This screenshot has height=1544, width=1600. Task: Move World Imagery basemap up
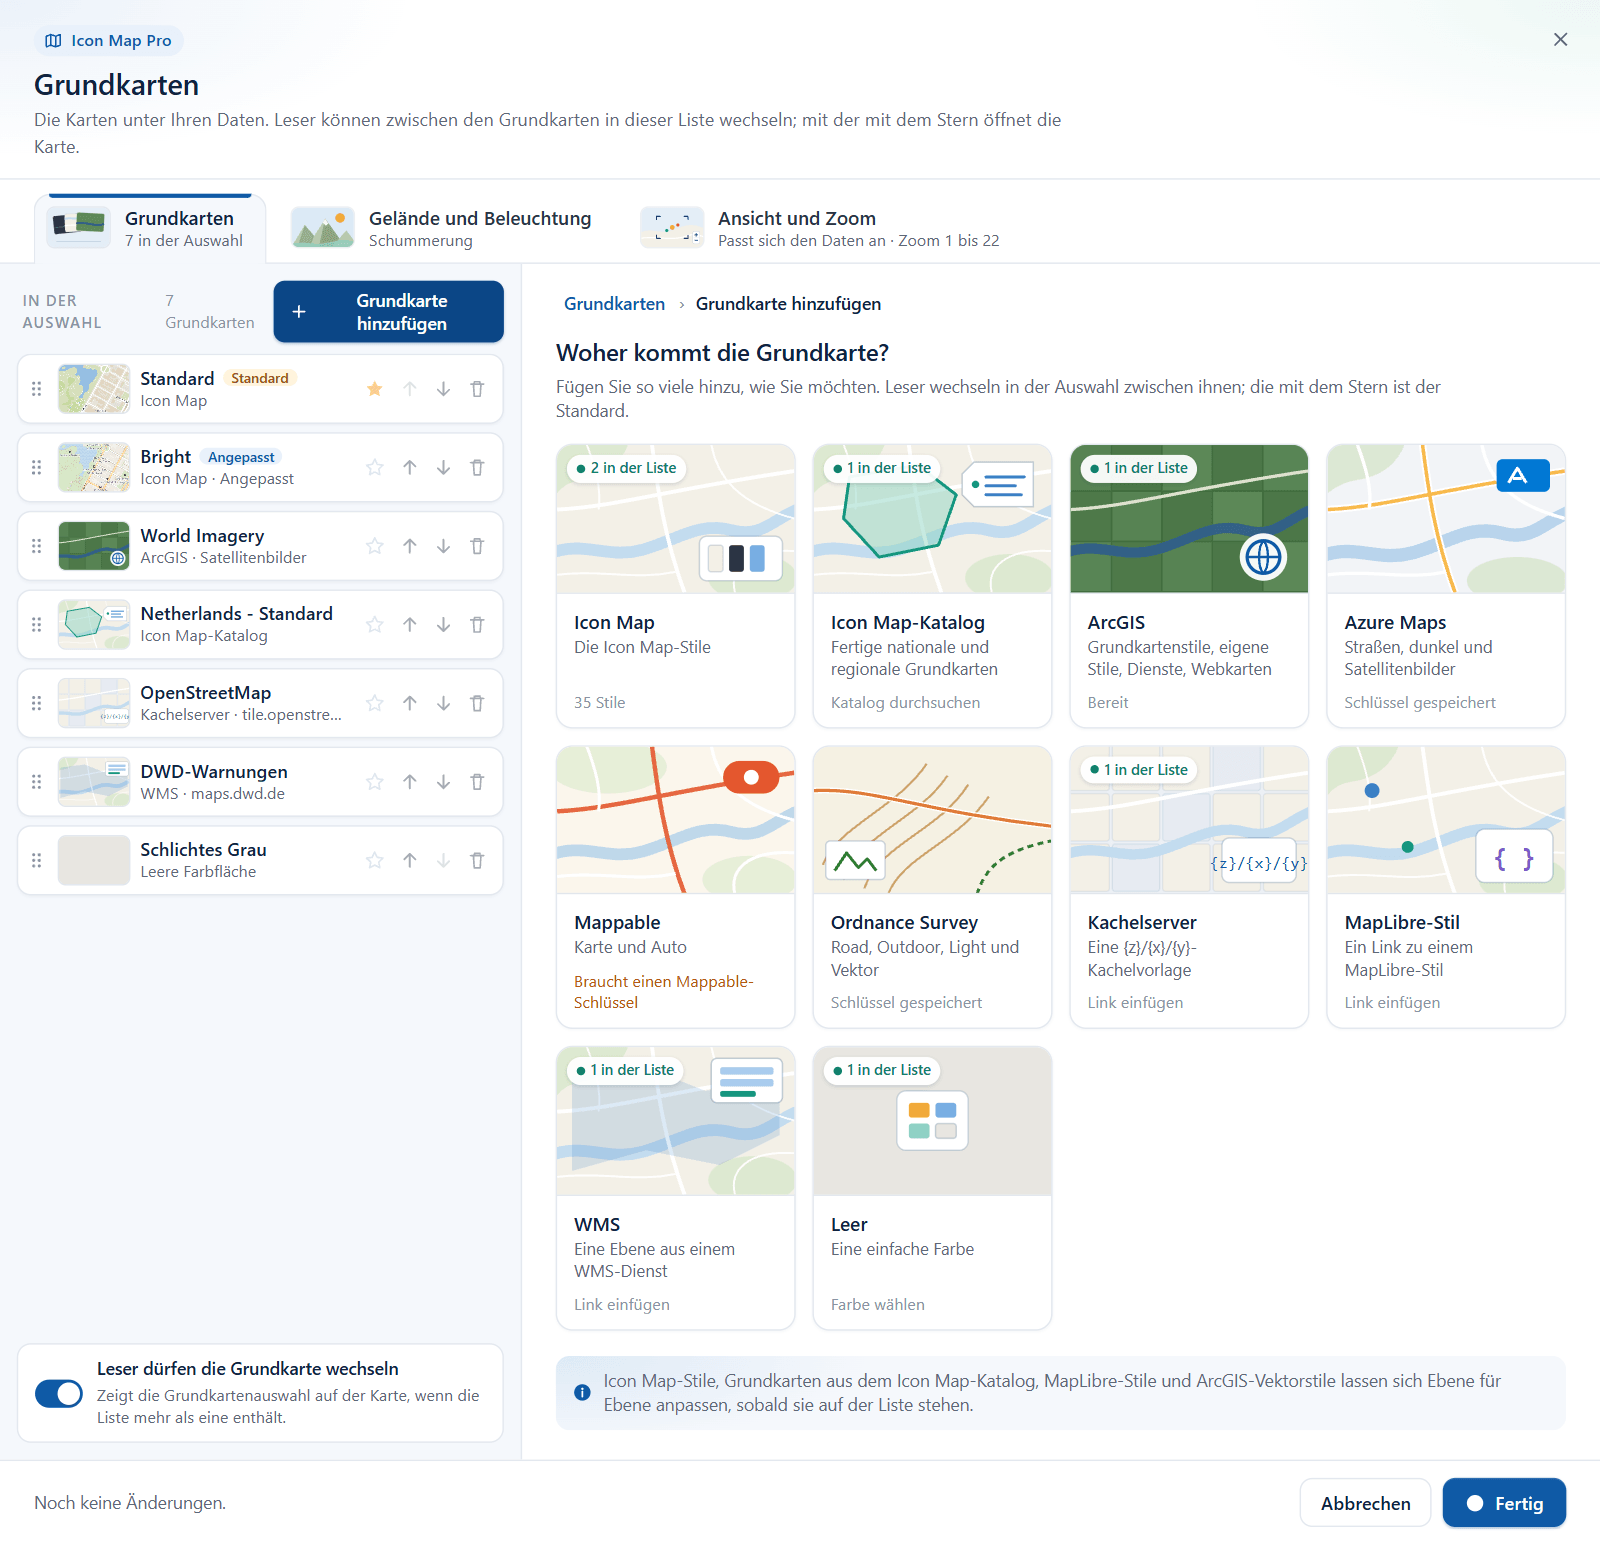point(410,546)
